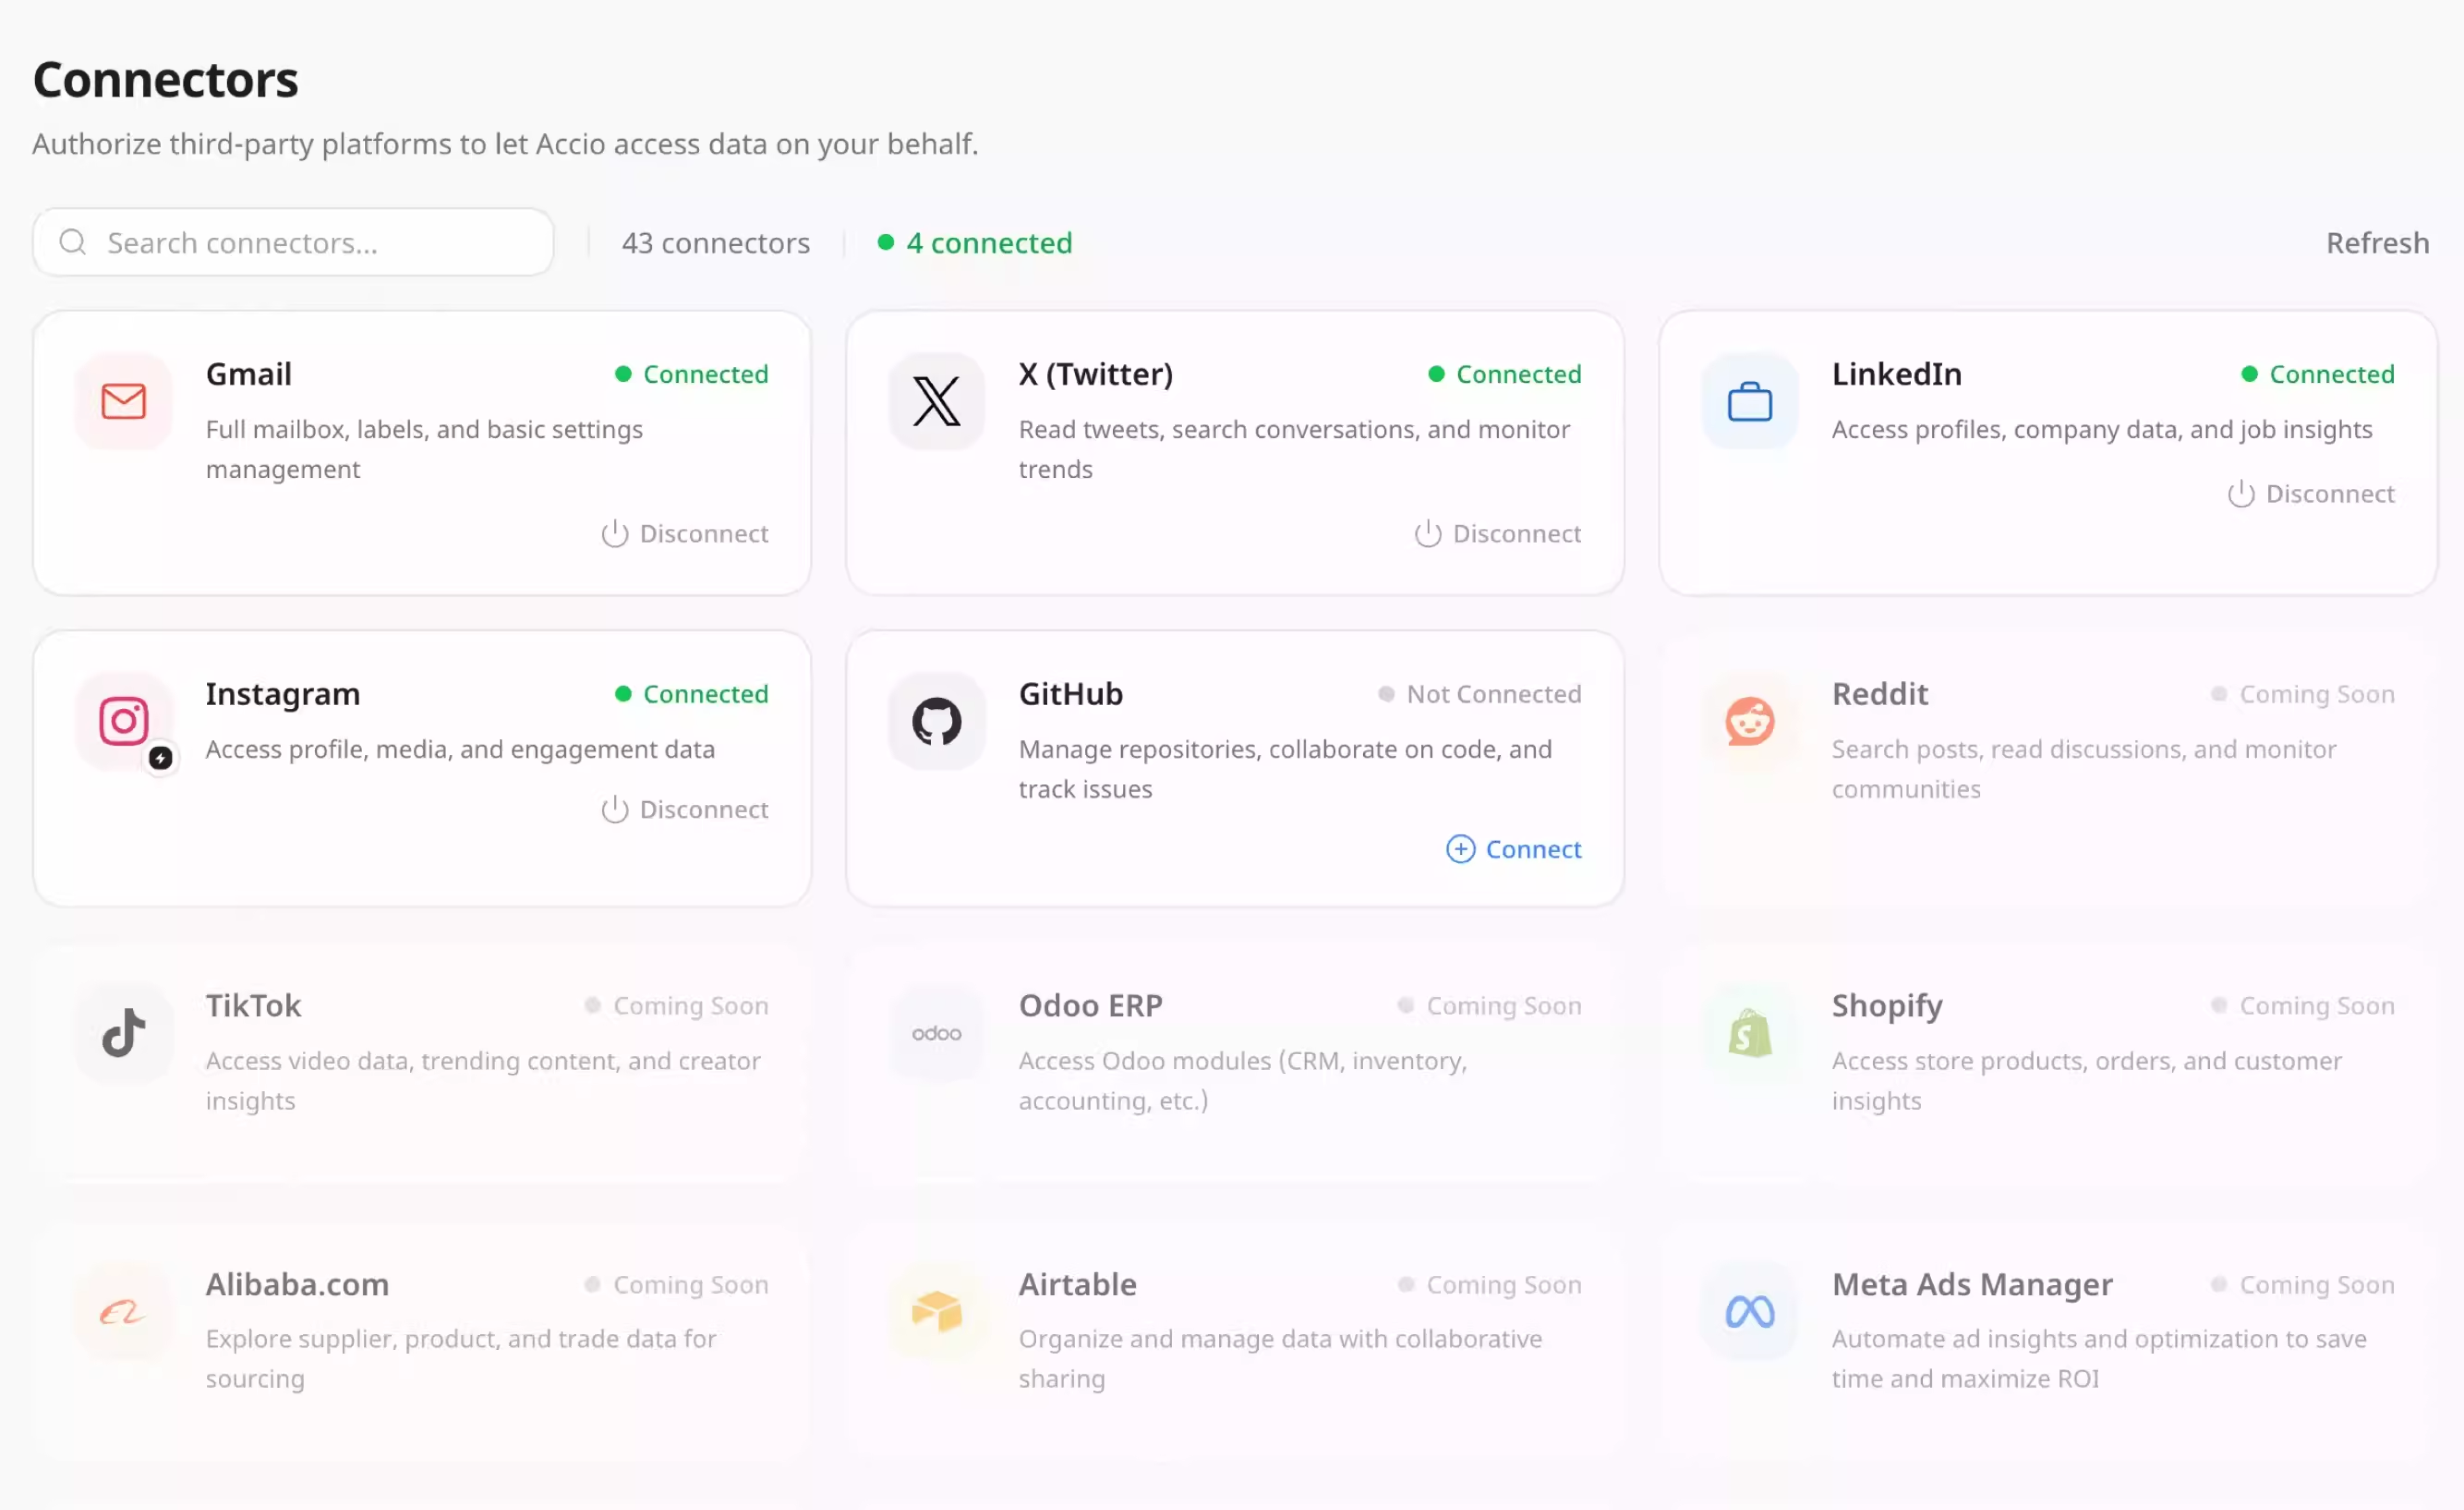Image resolution: width=2464 pixels, height=1510 pixels.
Task: Click the GitHub octocat icon
Action: click(936, 721)
